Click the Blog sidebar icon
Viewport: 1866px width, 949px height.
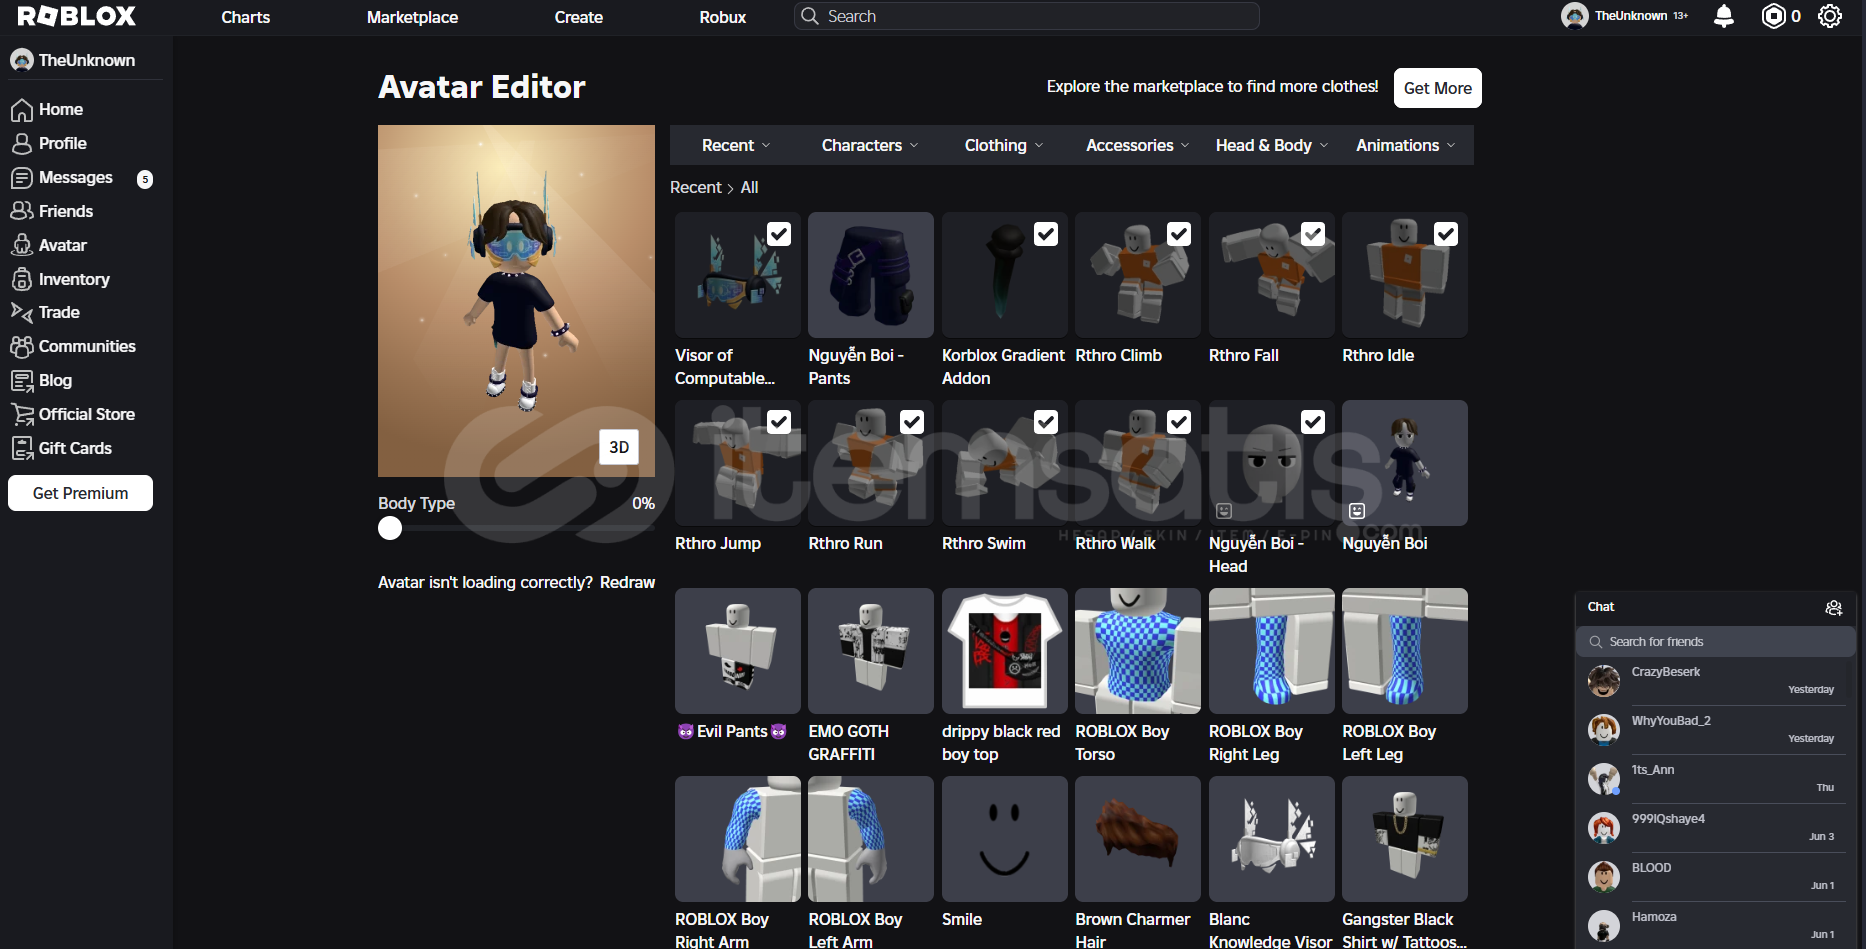[x=22, y=380]
